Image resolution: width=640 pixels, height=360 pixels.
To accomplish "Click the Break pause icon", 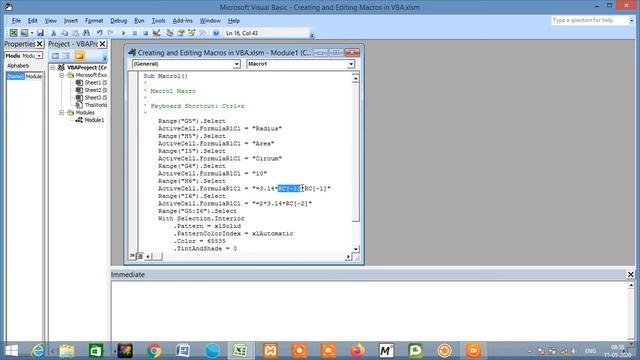I will pos(135,33).
